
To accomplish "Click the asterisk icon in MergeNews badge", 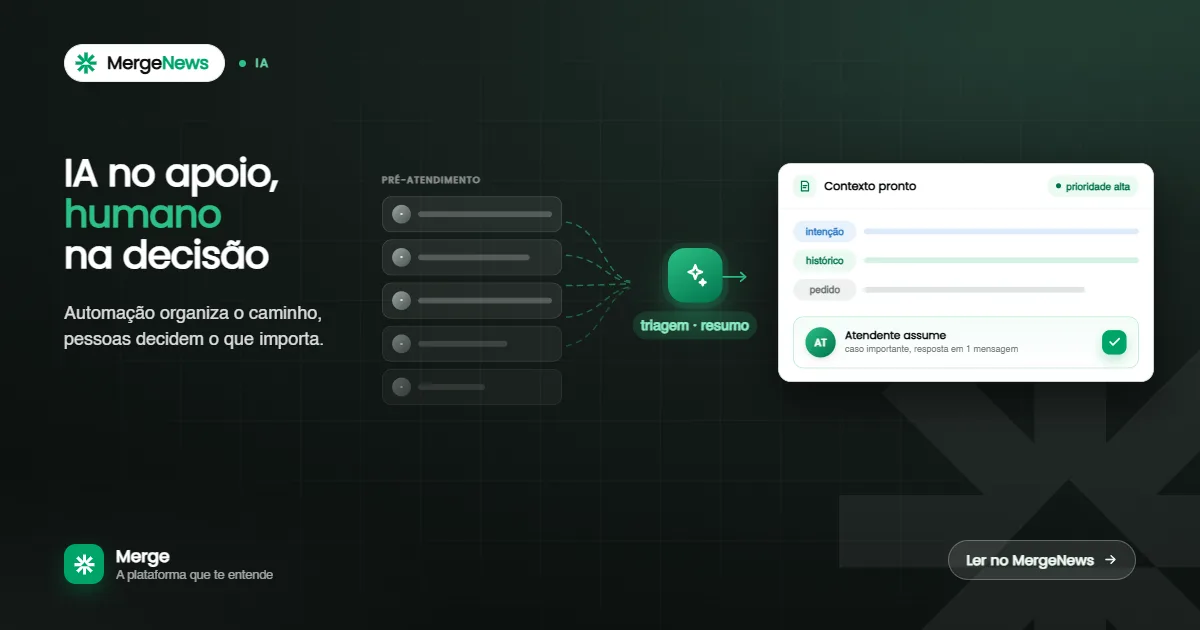I will click(86, 63).
